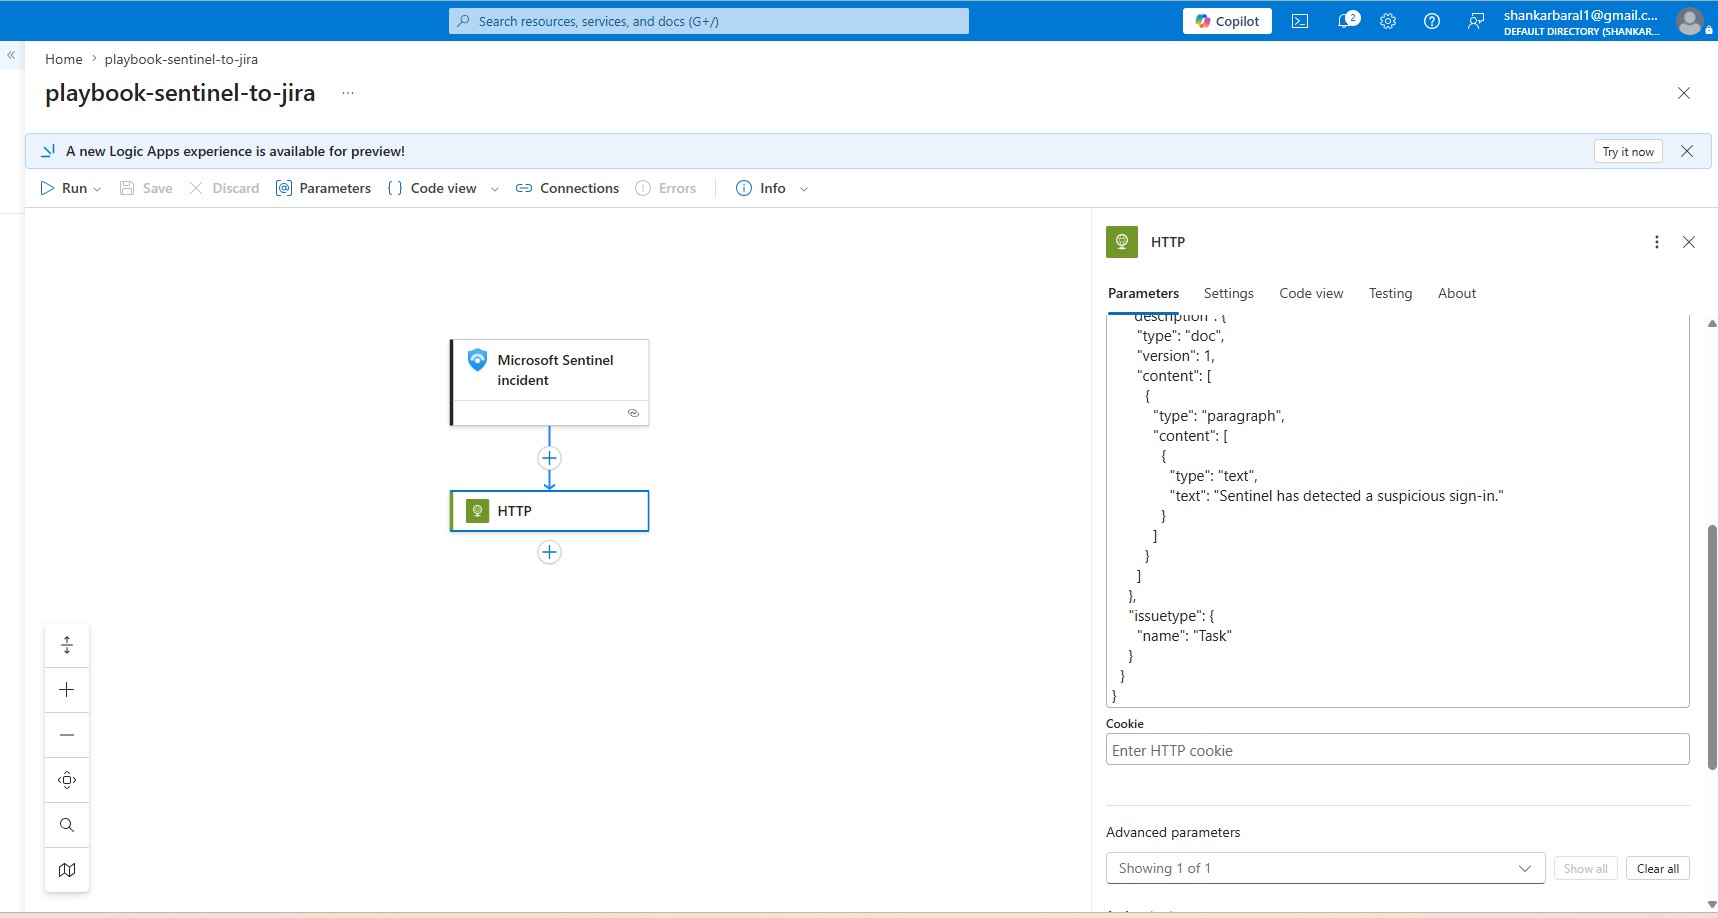1718x918 pixels.
Task: Open the notifications bell
Action: point(1347,21)
